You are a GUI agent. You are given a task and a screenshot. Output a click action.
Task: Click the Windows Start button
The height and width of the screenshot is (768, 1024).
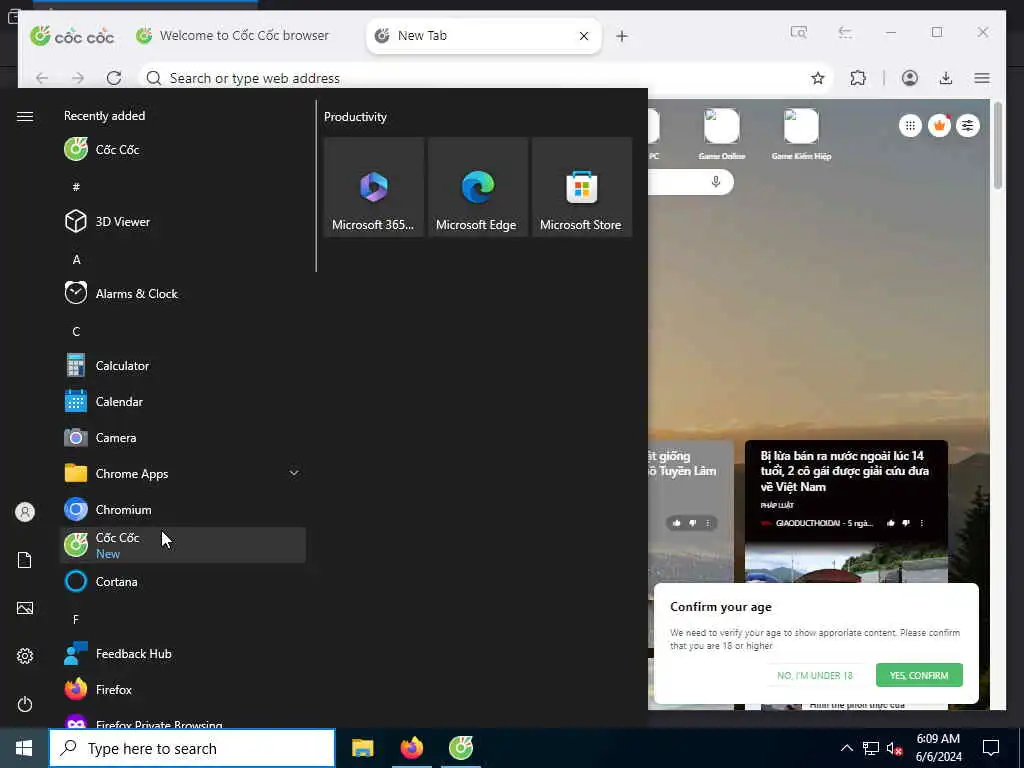point(24,748)
